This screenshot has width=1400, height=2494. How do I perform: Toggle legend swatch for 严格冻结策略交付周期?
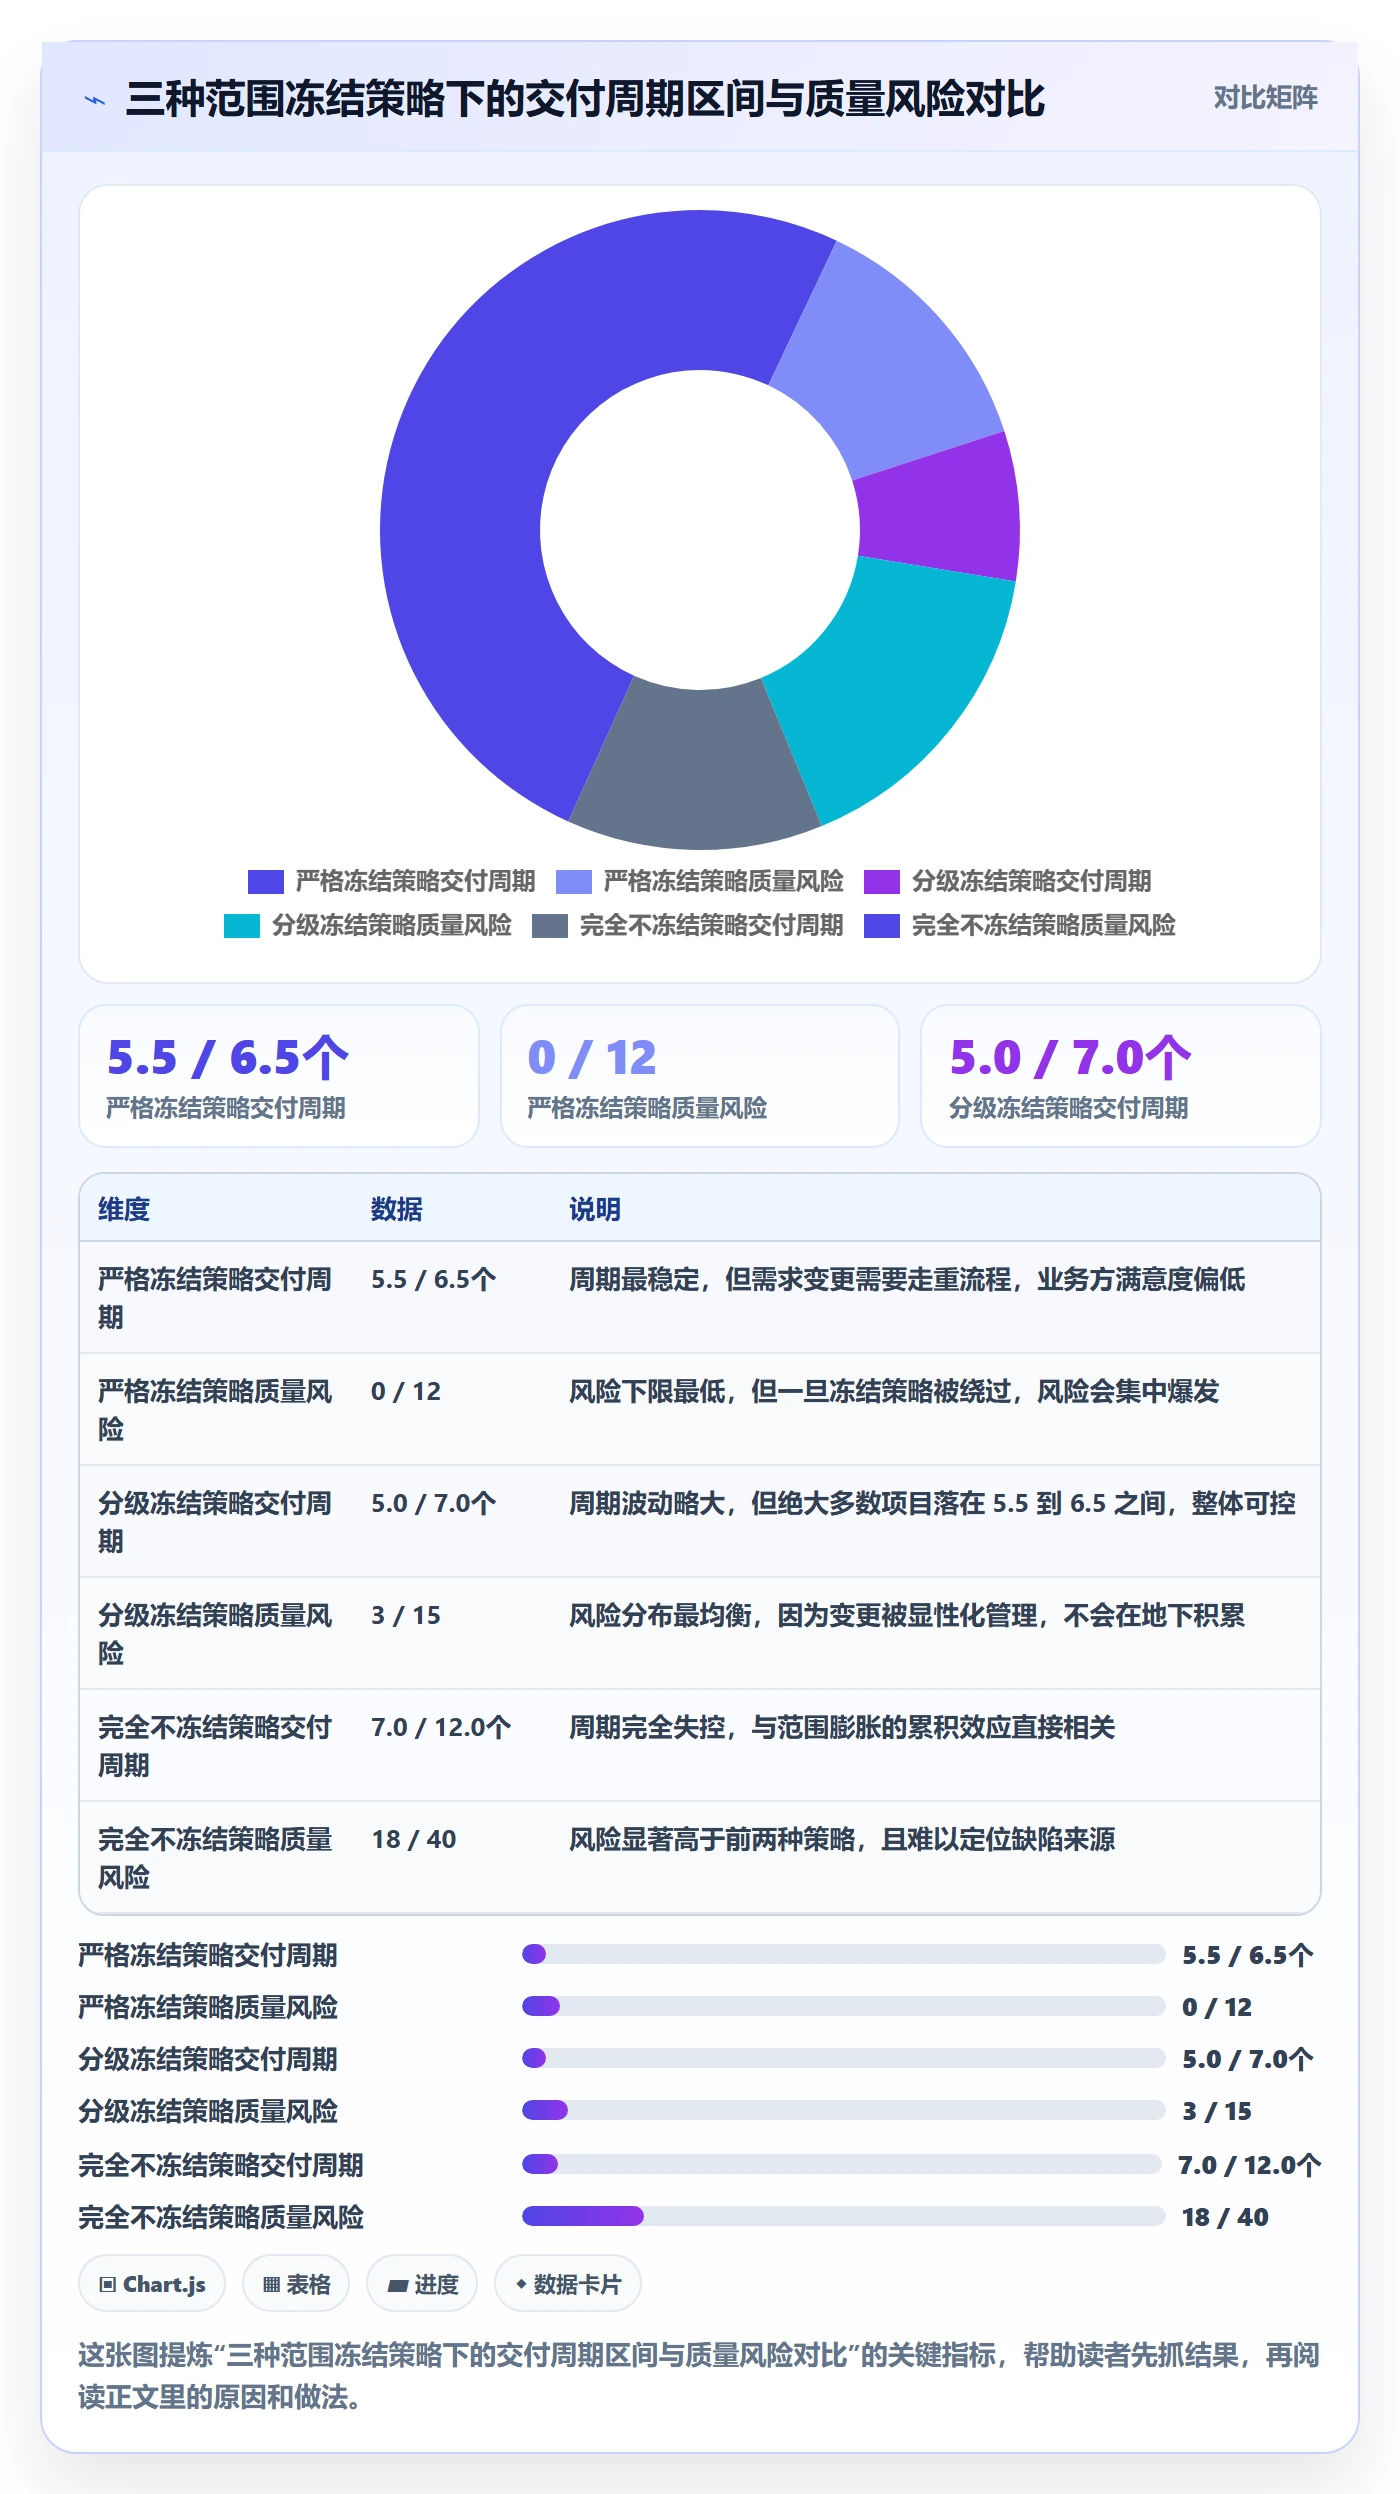(x=266, y=882)
